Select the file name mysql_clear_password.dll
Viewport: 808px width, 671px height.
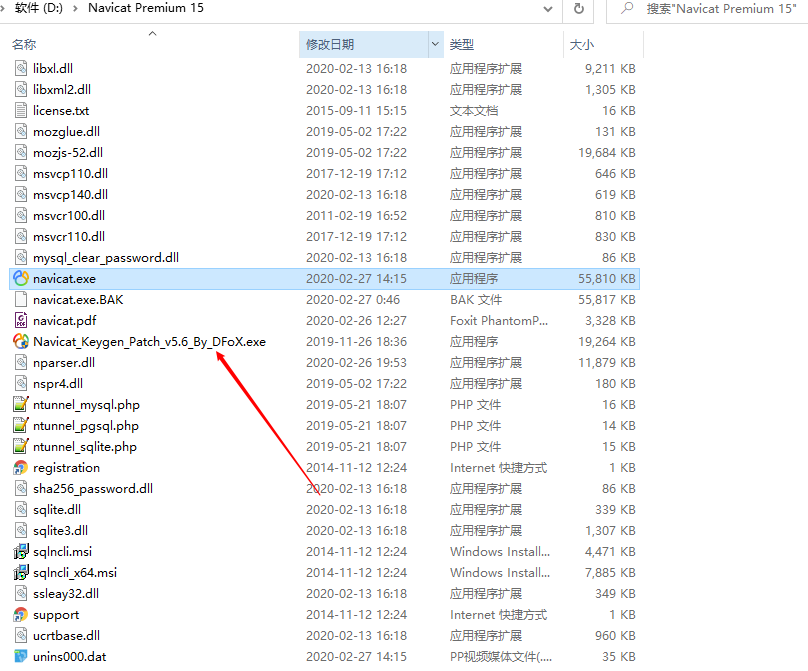pyautogui.click(x=106, y=258)
